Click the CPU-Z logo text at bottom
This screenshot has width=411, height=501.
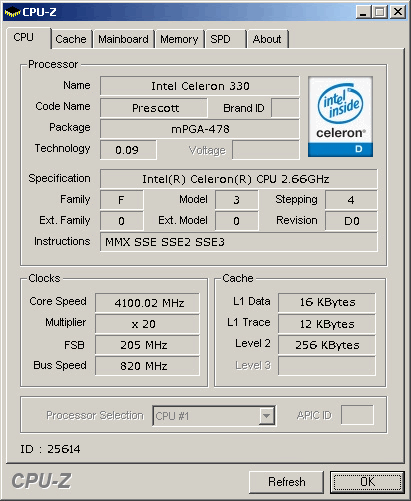41,481
